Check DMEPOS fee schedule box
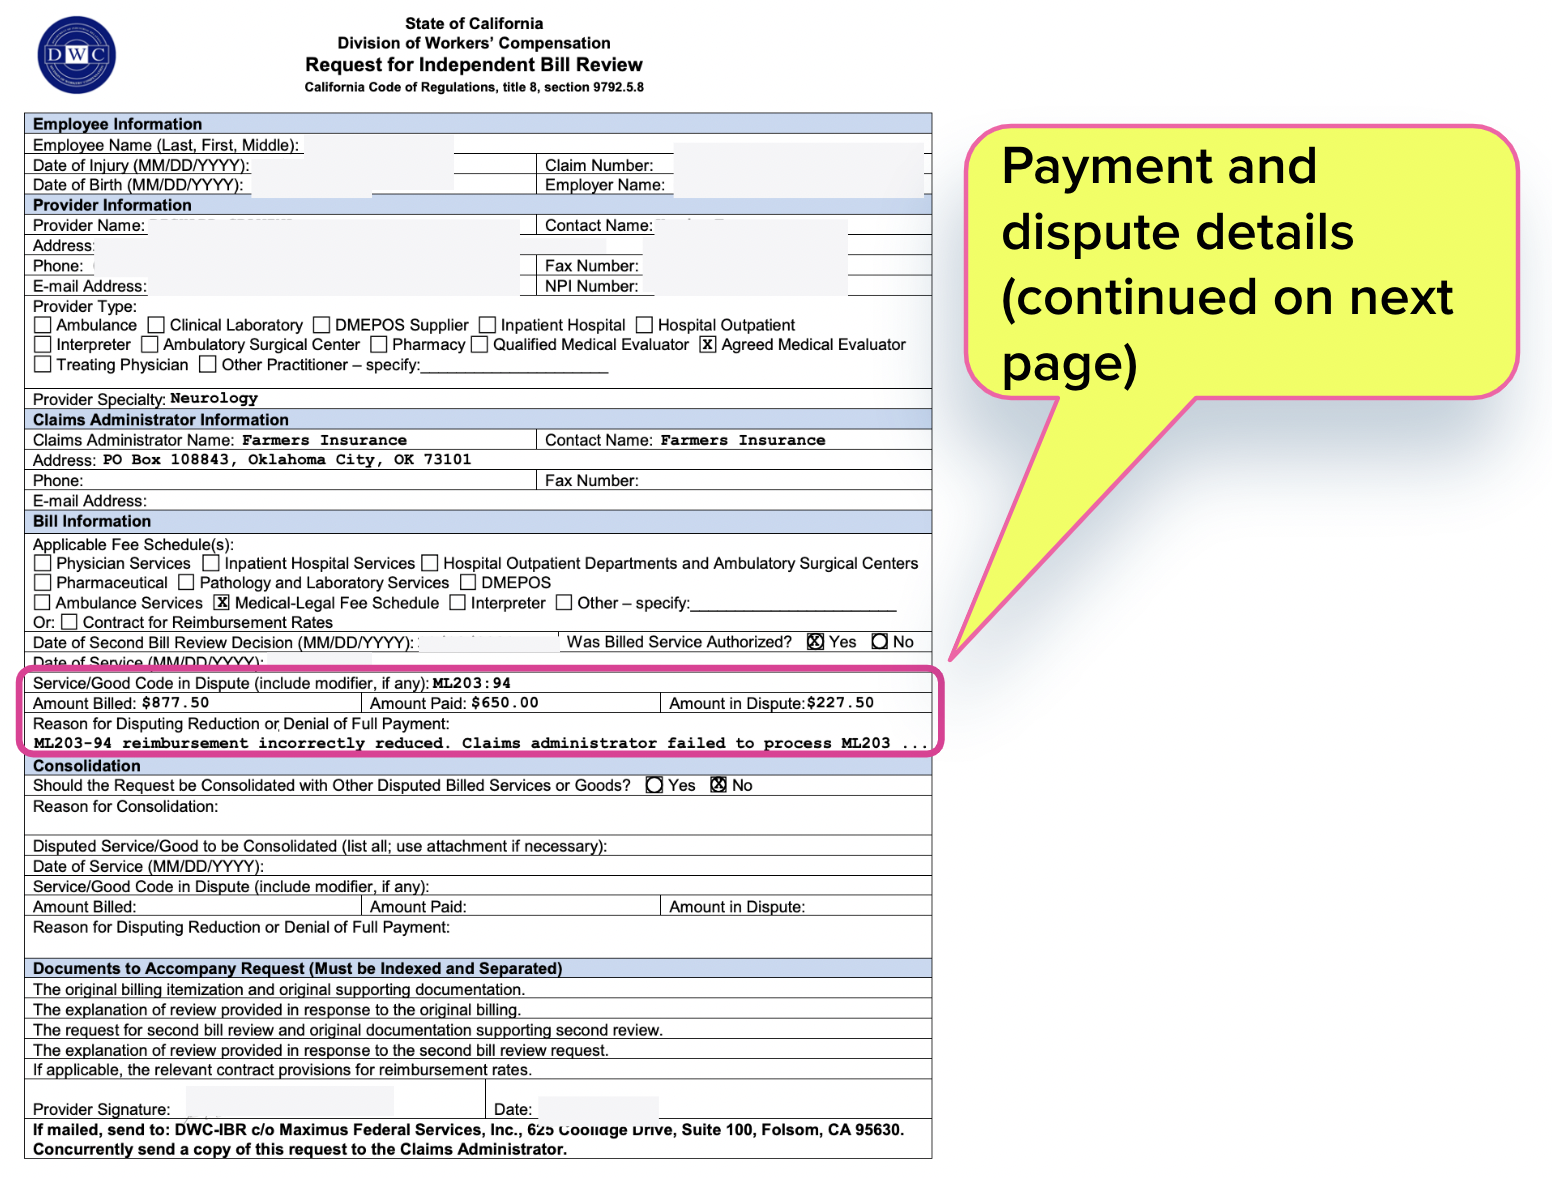The width and height of the screenshot is (1552, 1178). 468,582
